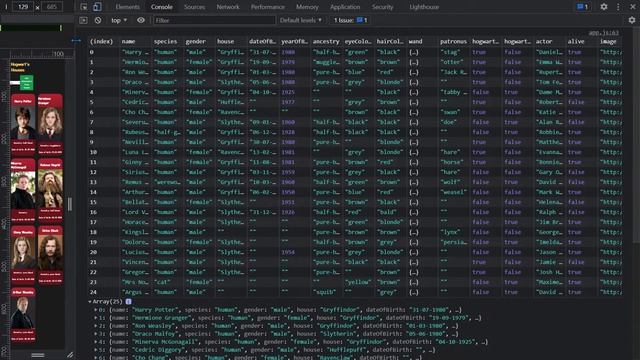Switch to the Elements tab
Image resolution: width=640 pixels, height=360 pixels.
(x=127, y=7)
